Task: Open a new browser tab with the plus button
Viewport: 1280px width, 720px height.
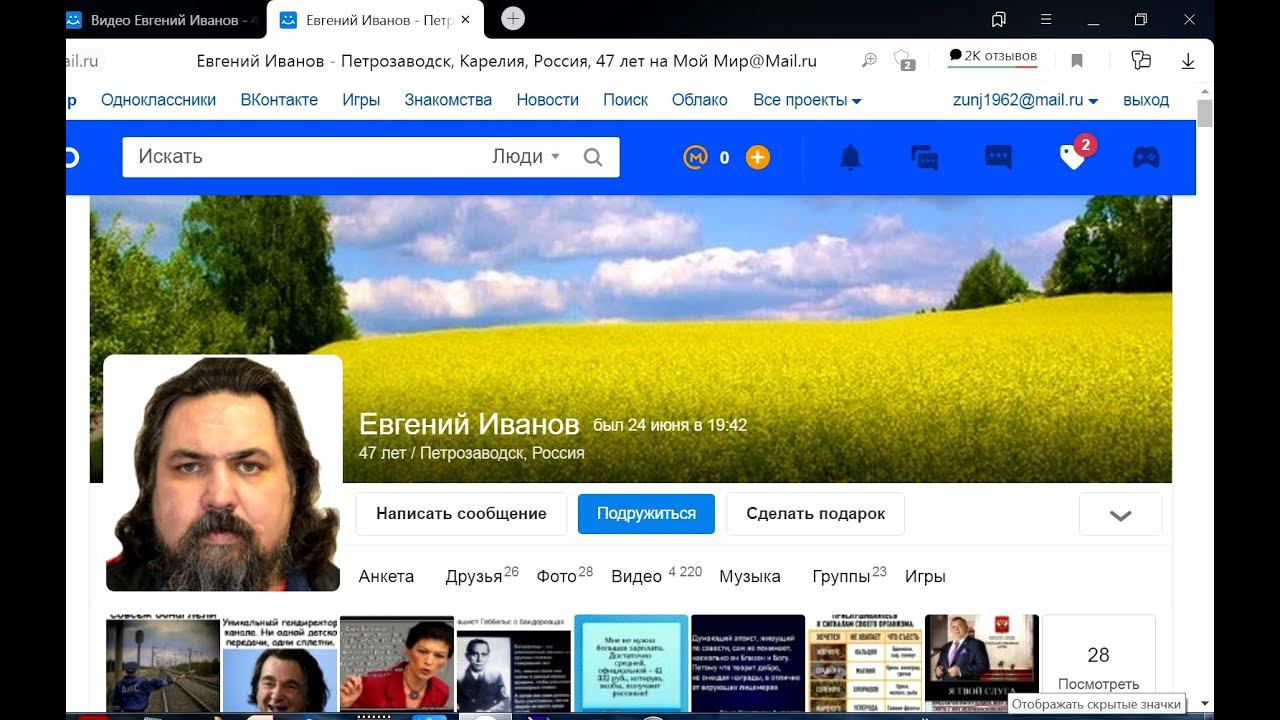Action: click(x=512, y=19)
